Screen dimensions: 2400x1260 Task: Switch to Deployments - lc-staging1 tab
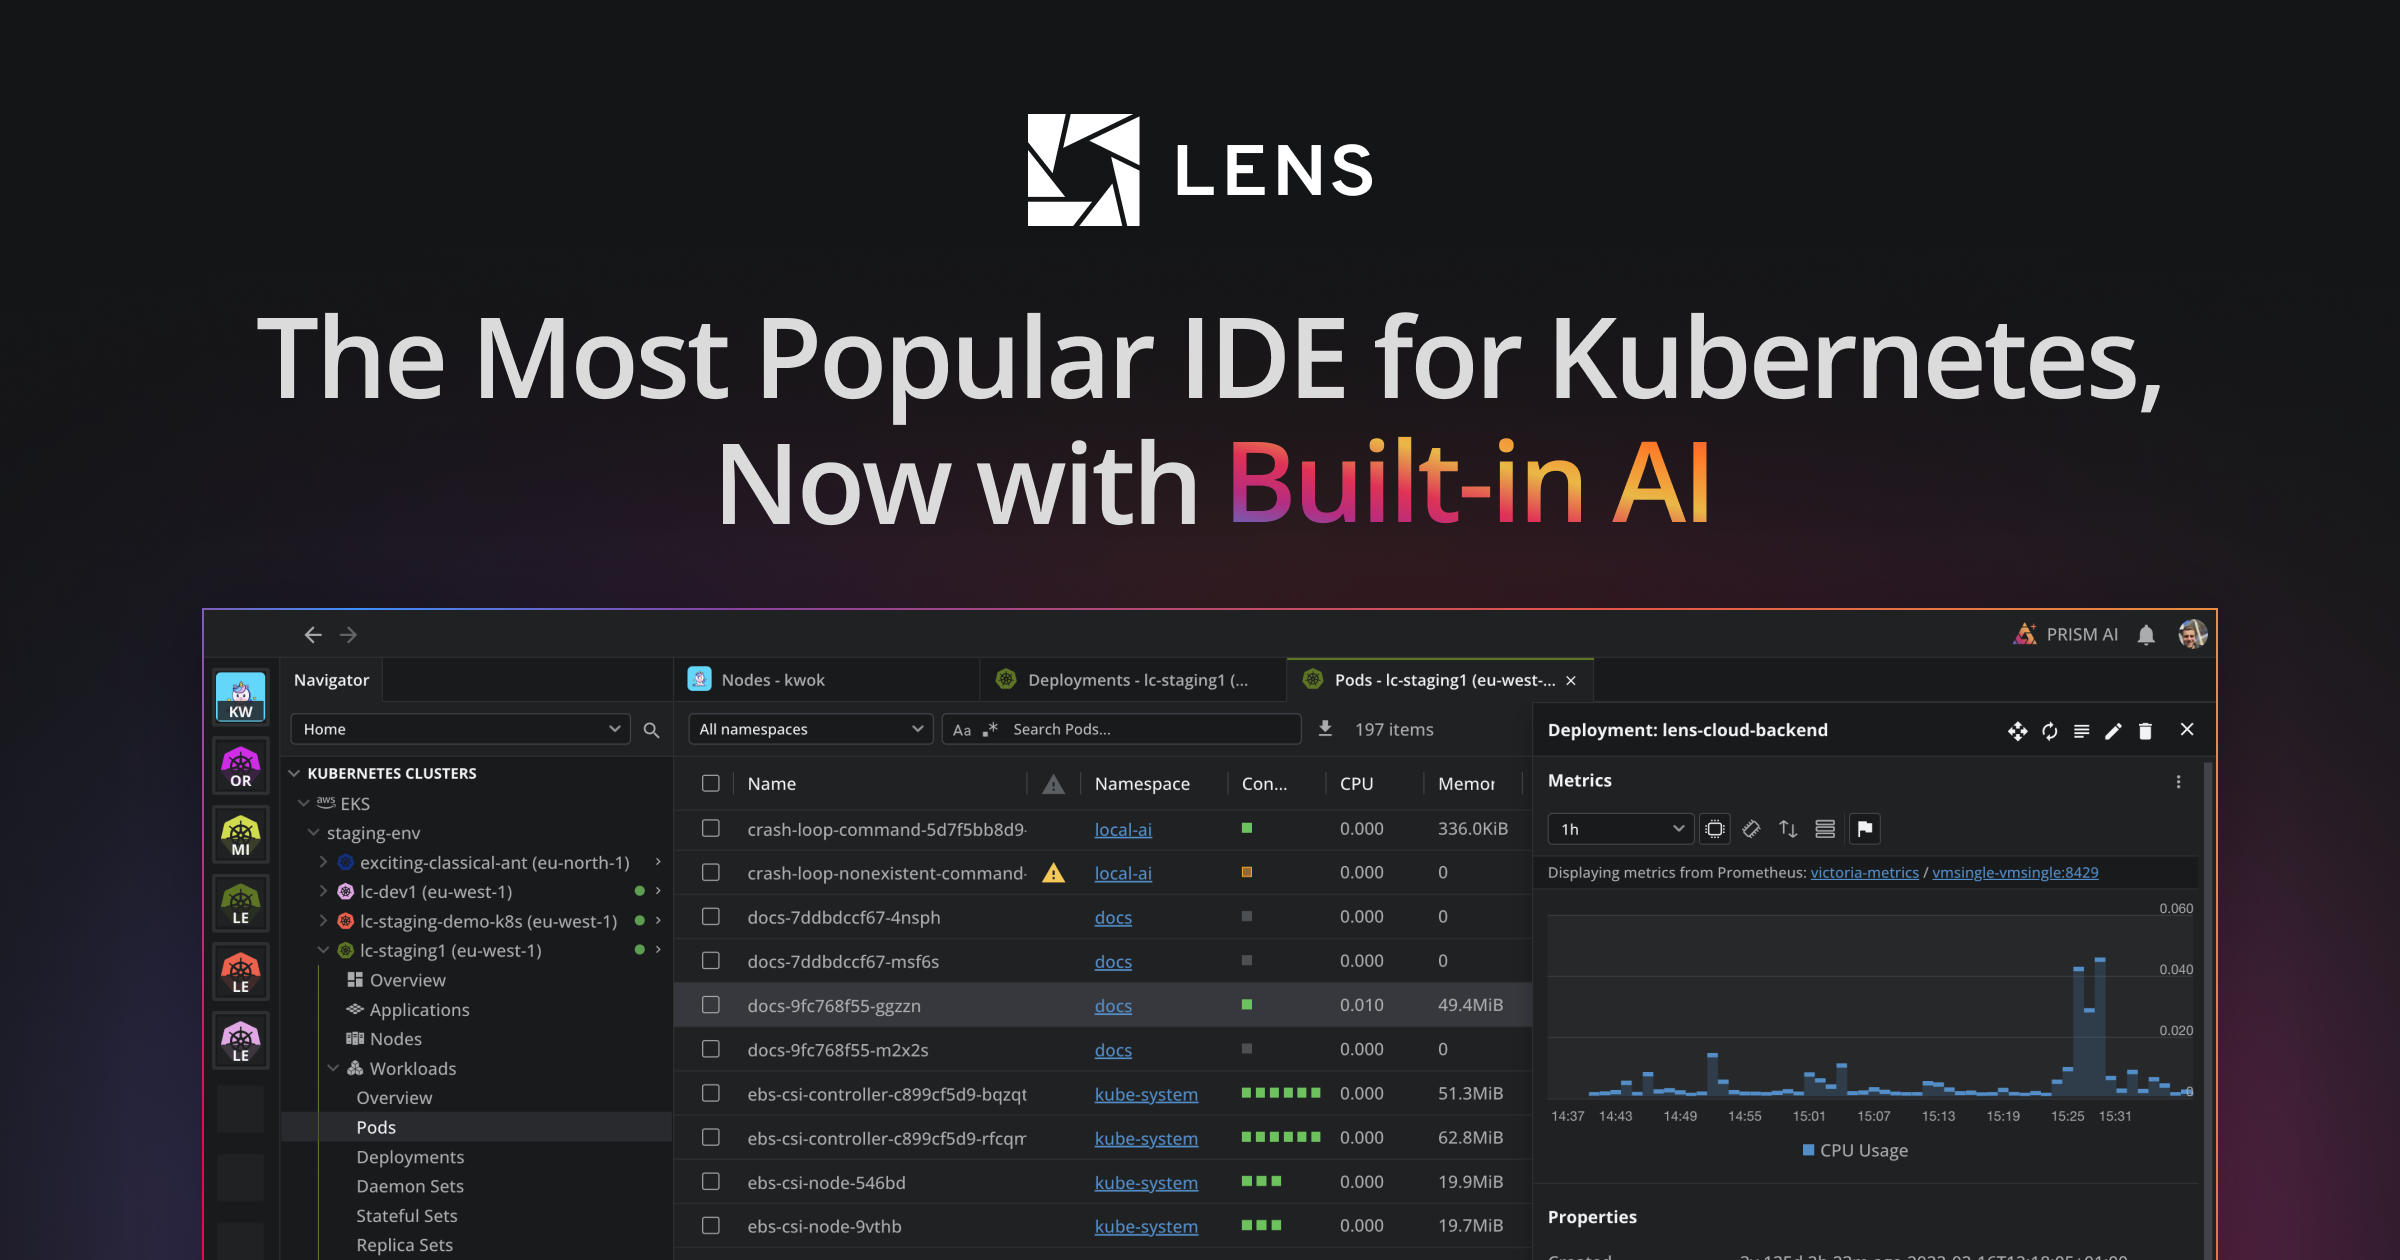point(1133,680)
